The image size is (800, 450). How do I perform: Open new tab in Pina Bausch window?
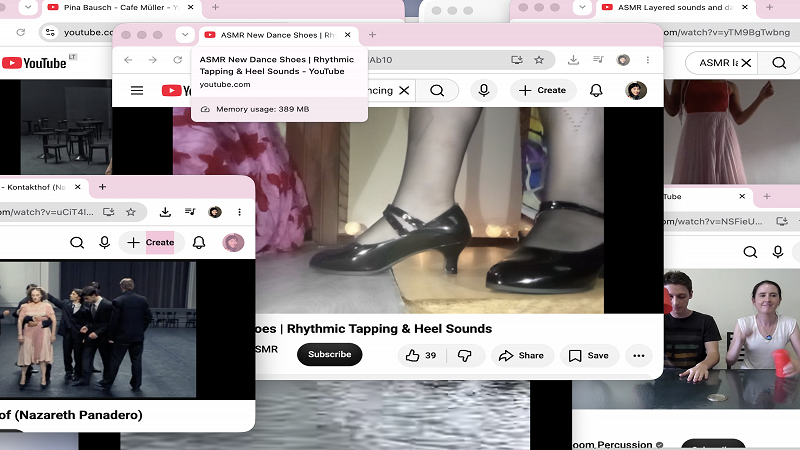pos(215,7)
